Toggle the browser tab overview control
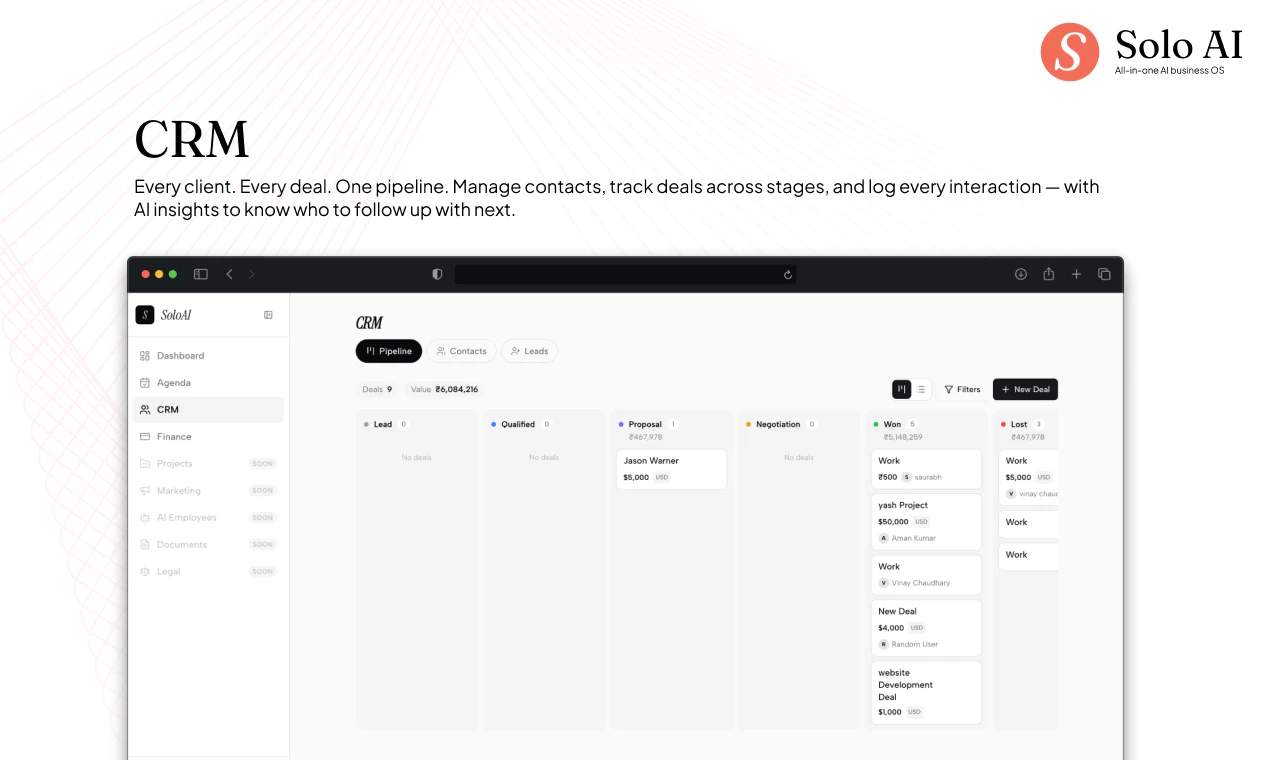Image resolution: width=1270 pixels, height=760 pixels. pos(1104,274)
